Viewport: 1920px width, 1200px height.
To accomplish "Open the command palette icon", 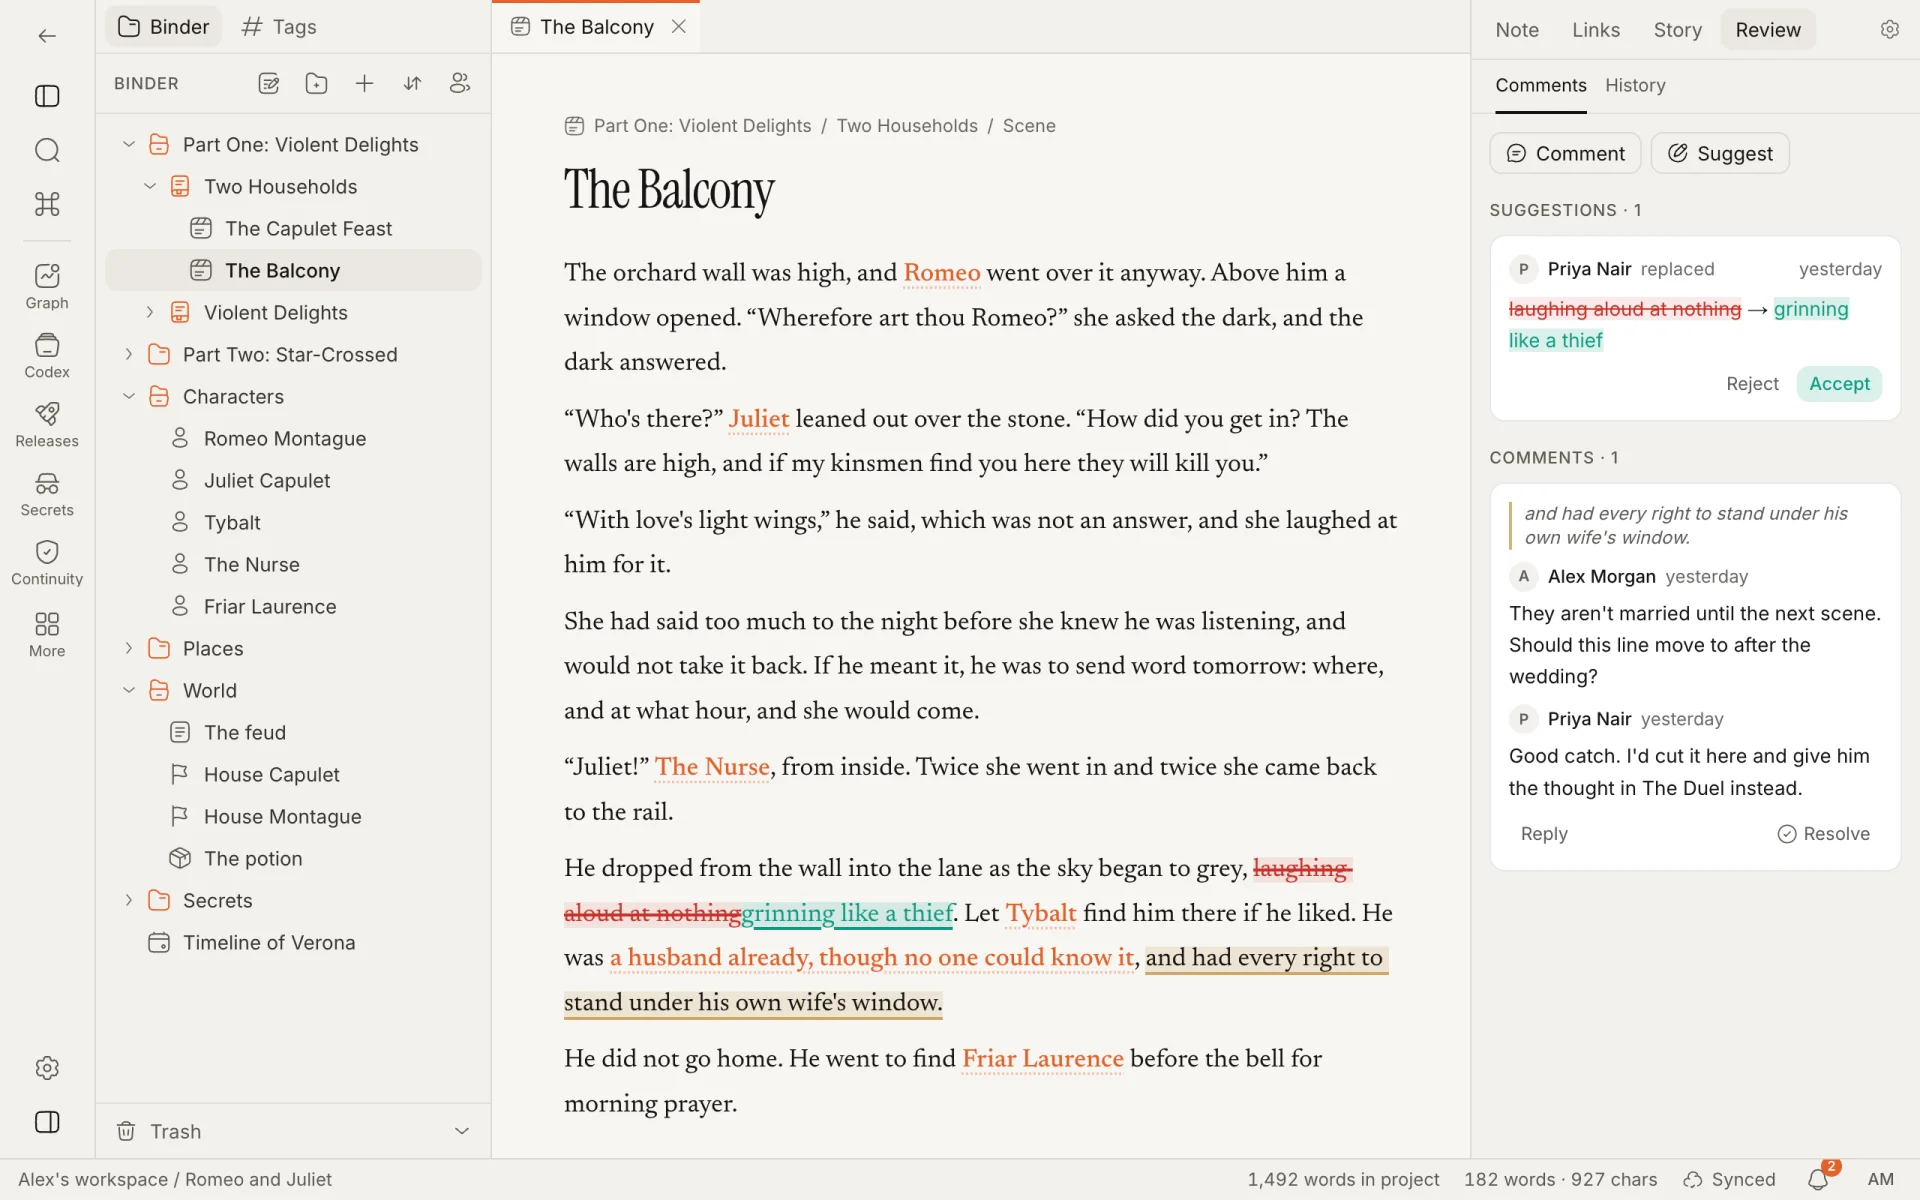I will [47, 204].
